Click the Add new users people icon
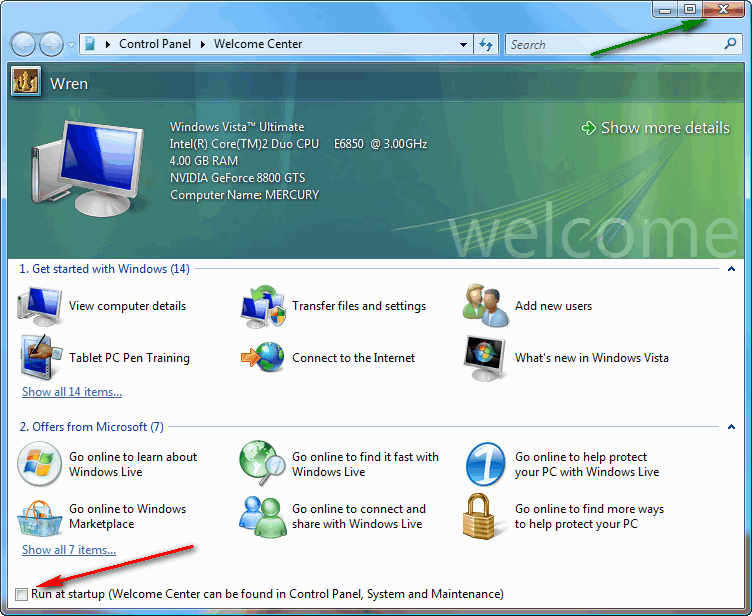Screen dimensions: 752x616 [x=485, y=306]
